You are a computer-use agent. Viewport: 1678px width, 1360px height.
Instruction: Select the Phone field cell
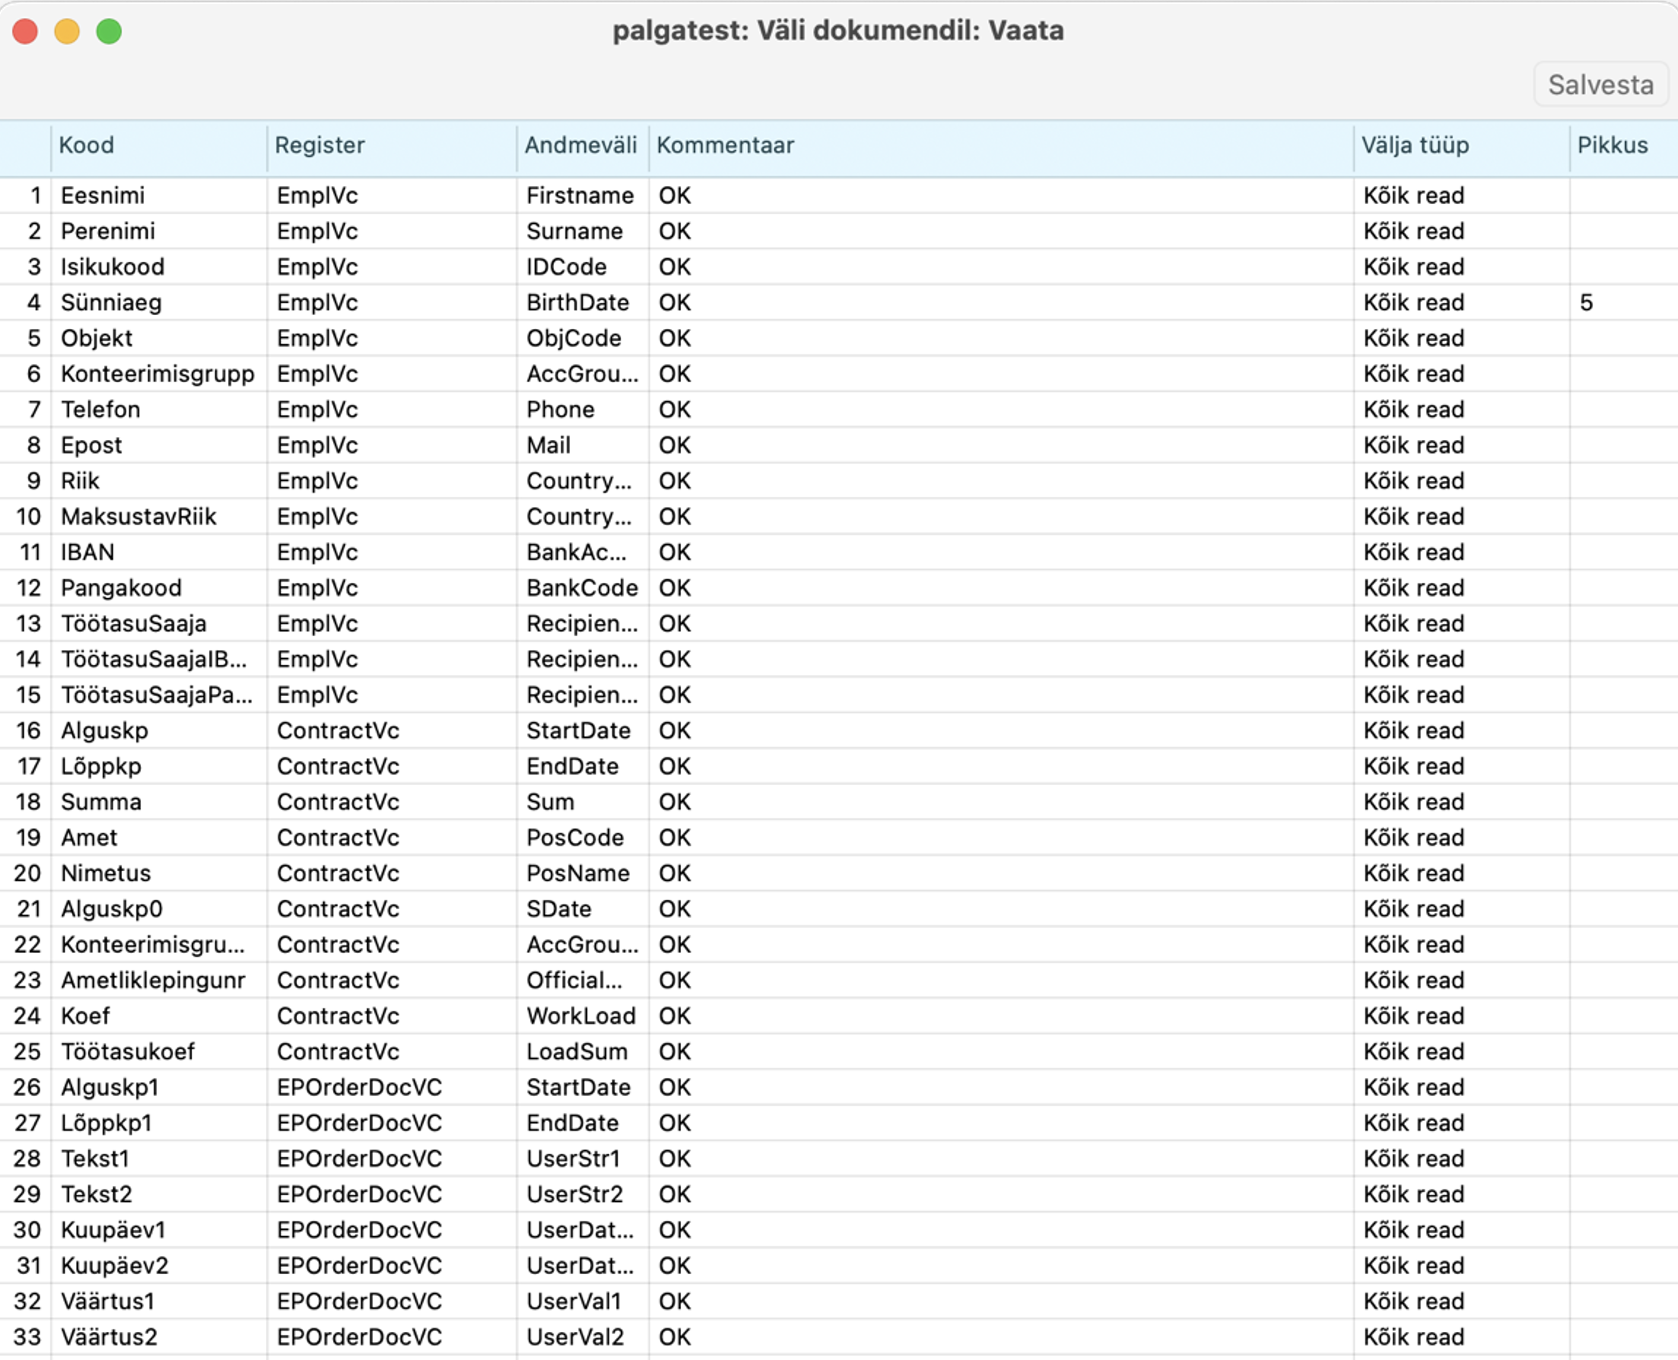(x=583, y=410)
